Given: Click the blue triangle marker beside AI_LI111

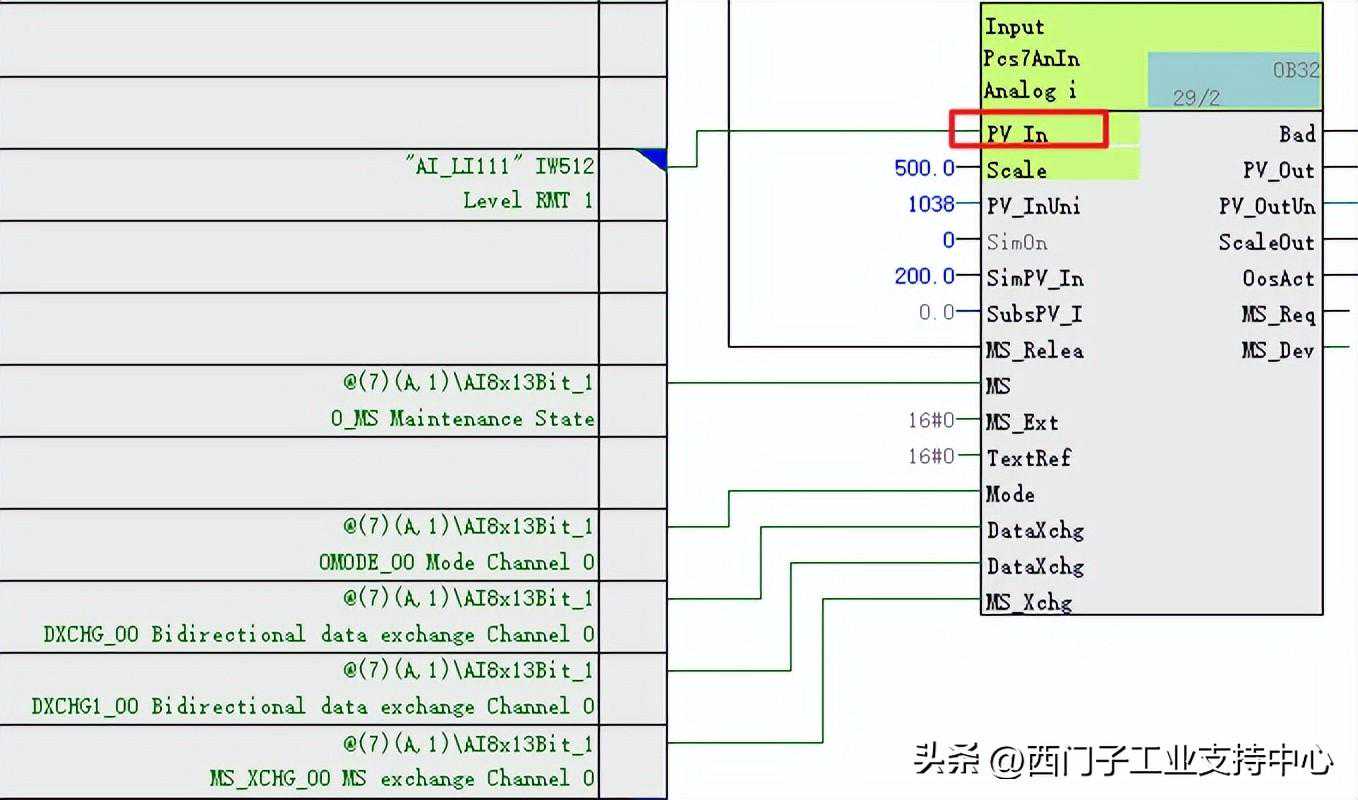Looking at the screenshot, I should tap(652, 159).
